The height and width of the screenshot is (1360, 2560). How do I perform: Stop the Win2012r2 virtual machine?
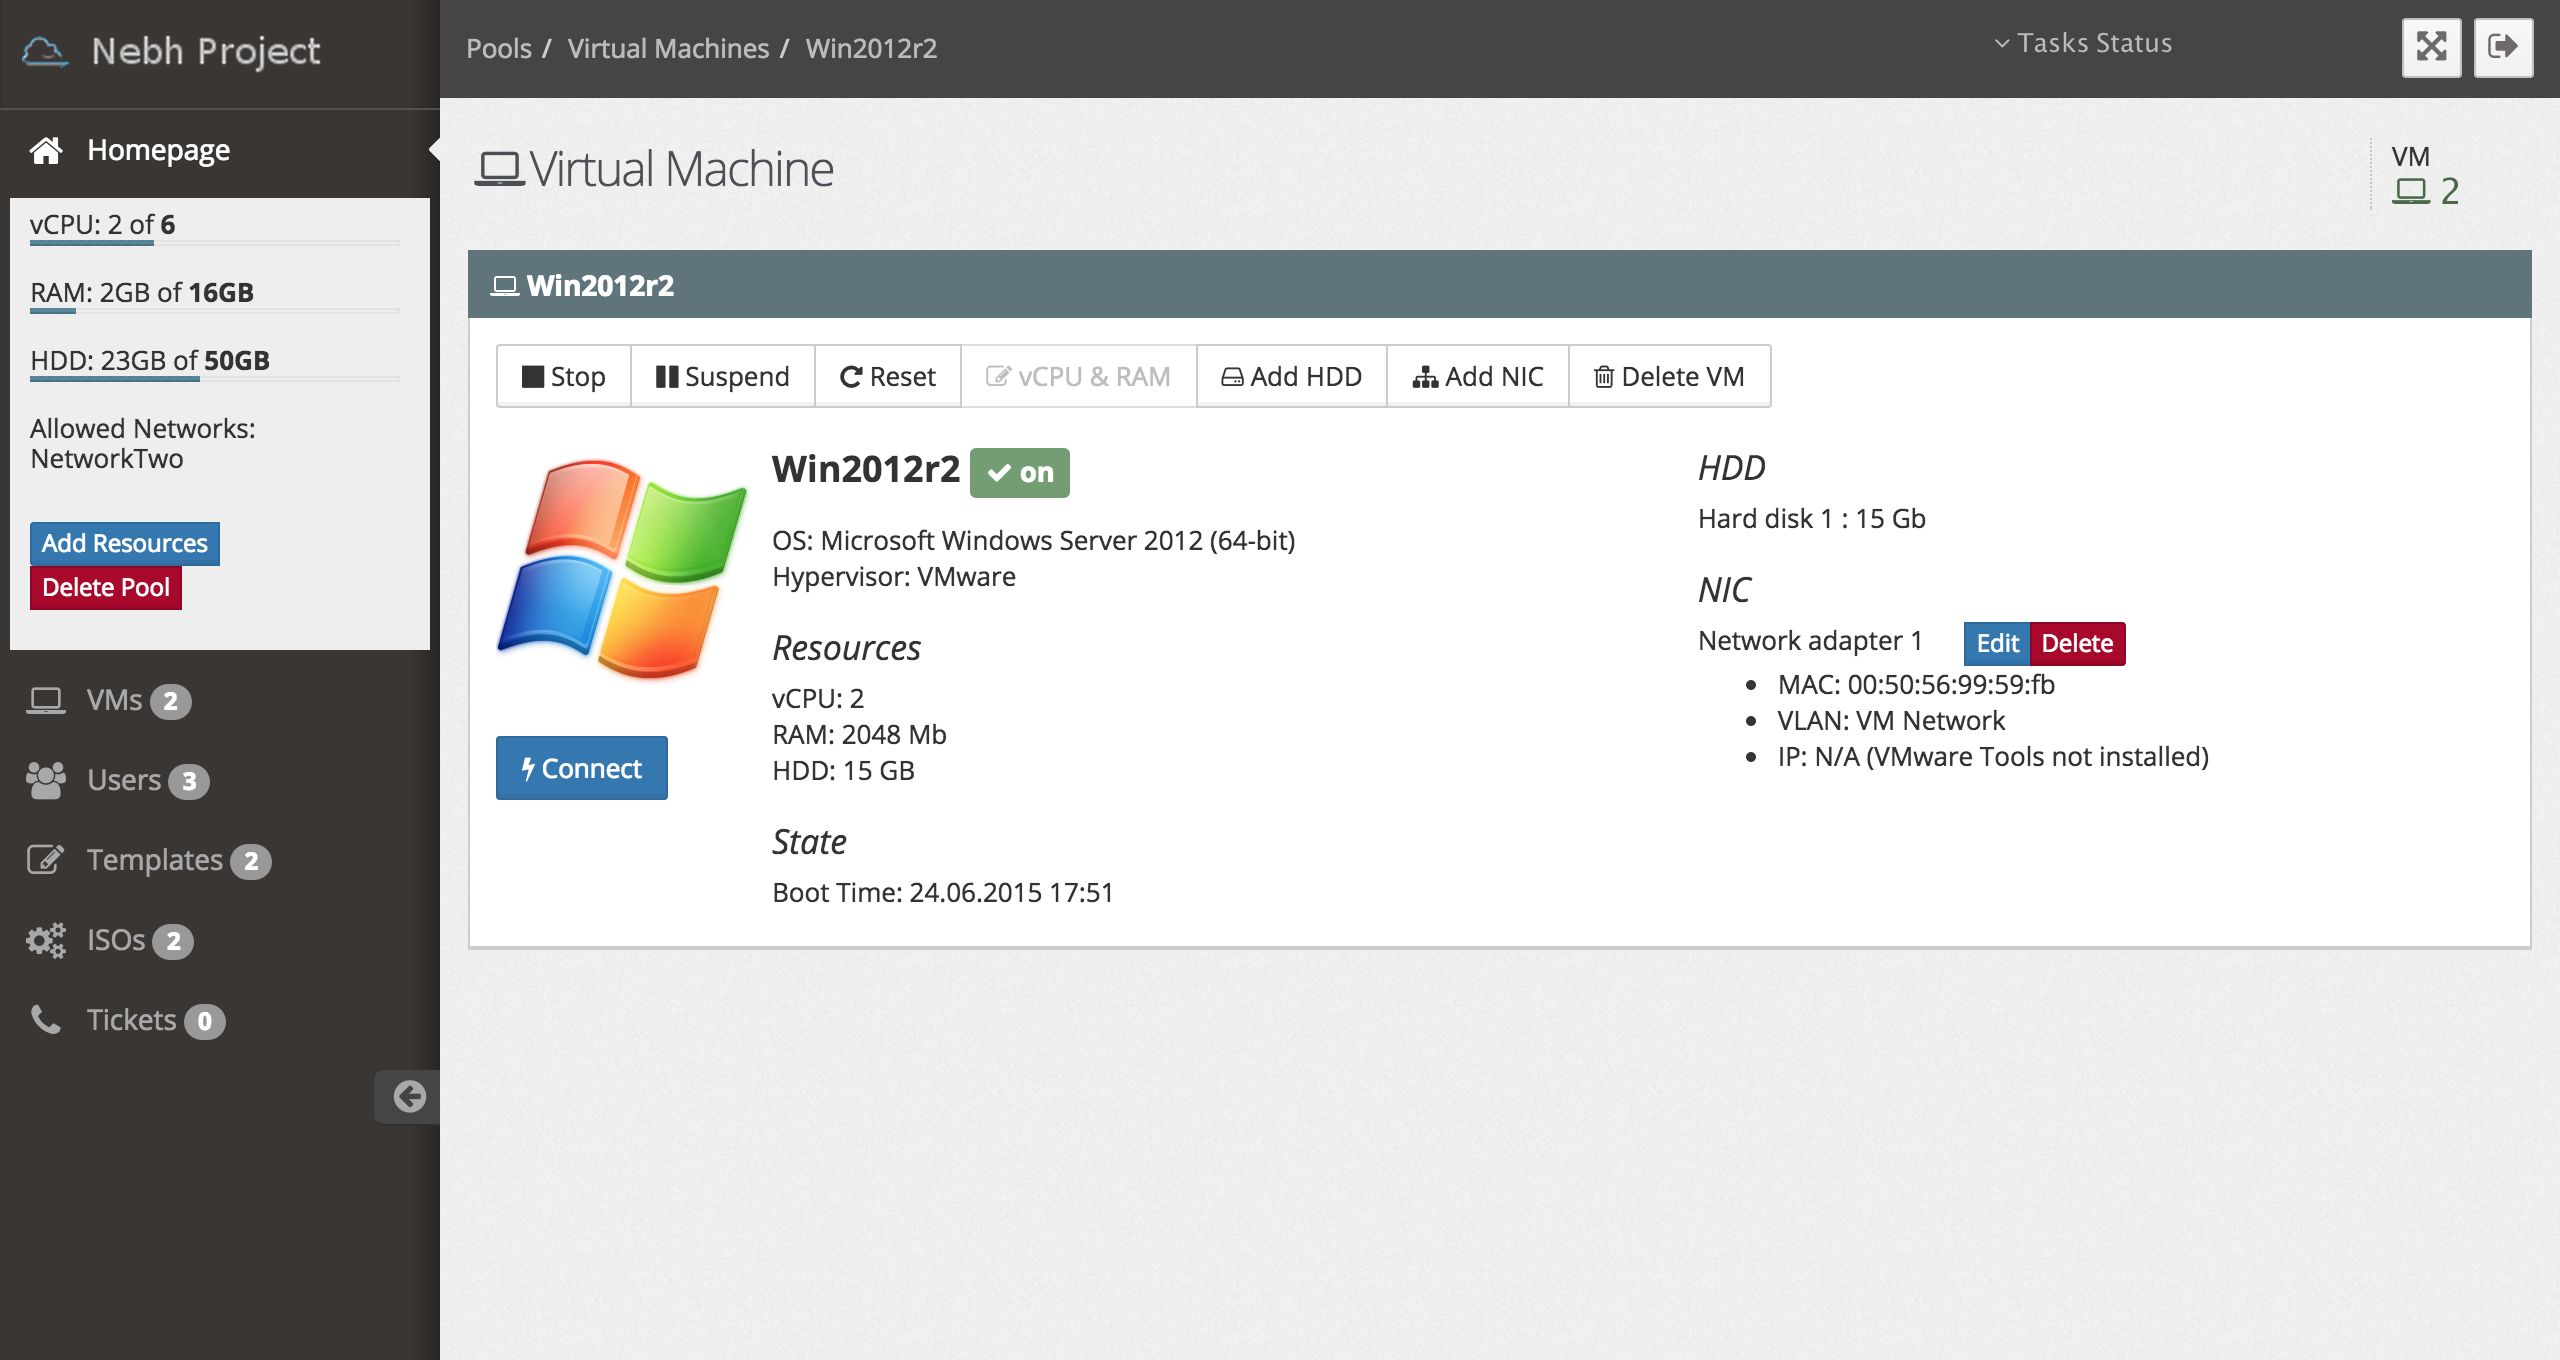564,376
